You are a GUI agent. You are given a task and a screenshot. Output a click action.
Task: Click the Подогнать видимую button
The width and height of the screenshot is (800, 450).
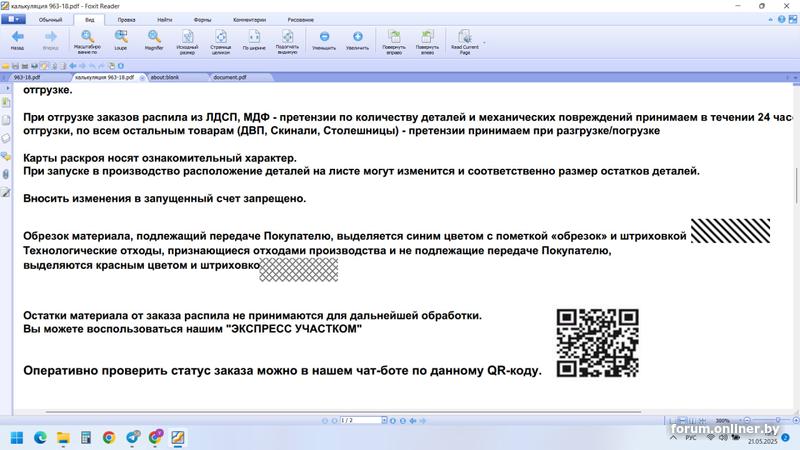point(287,41)
